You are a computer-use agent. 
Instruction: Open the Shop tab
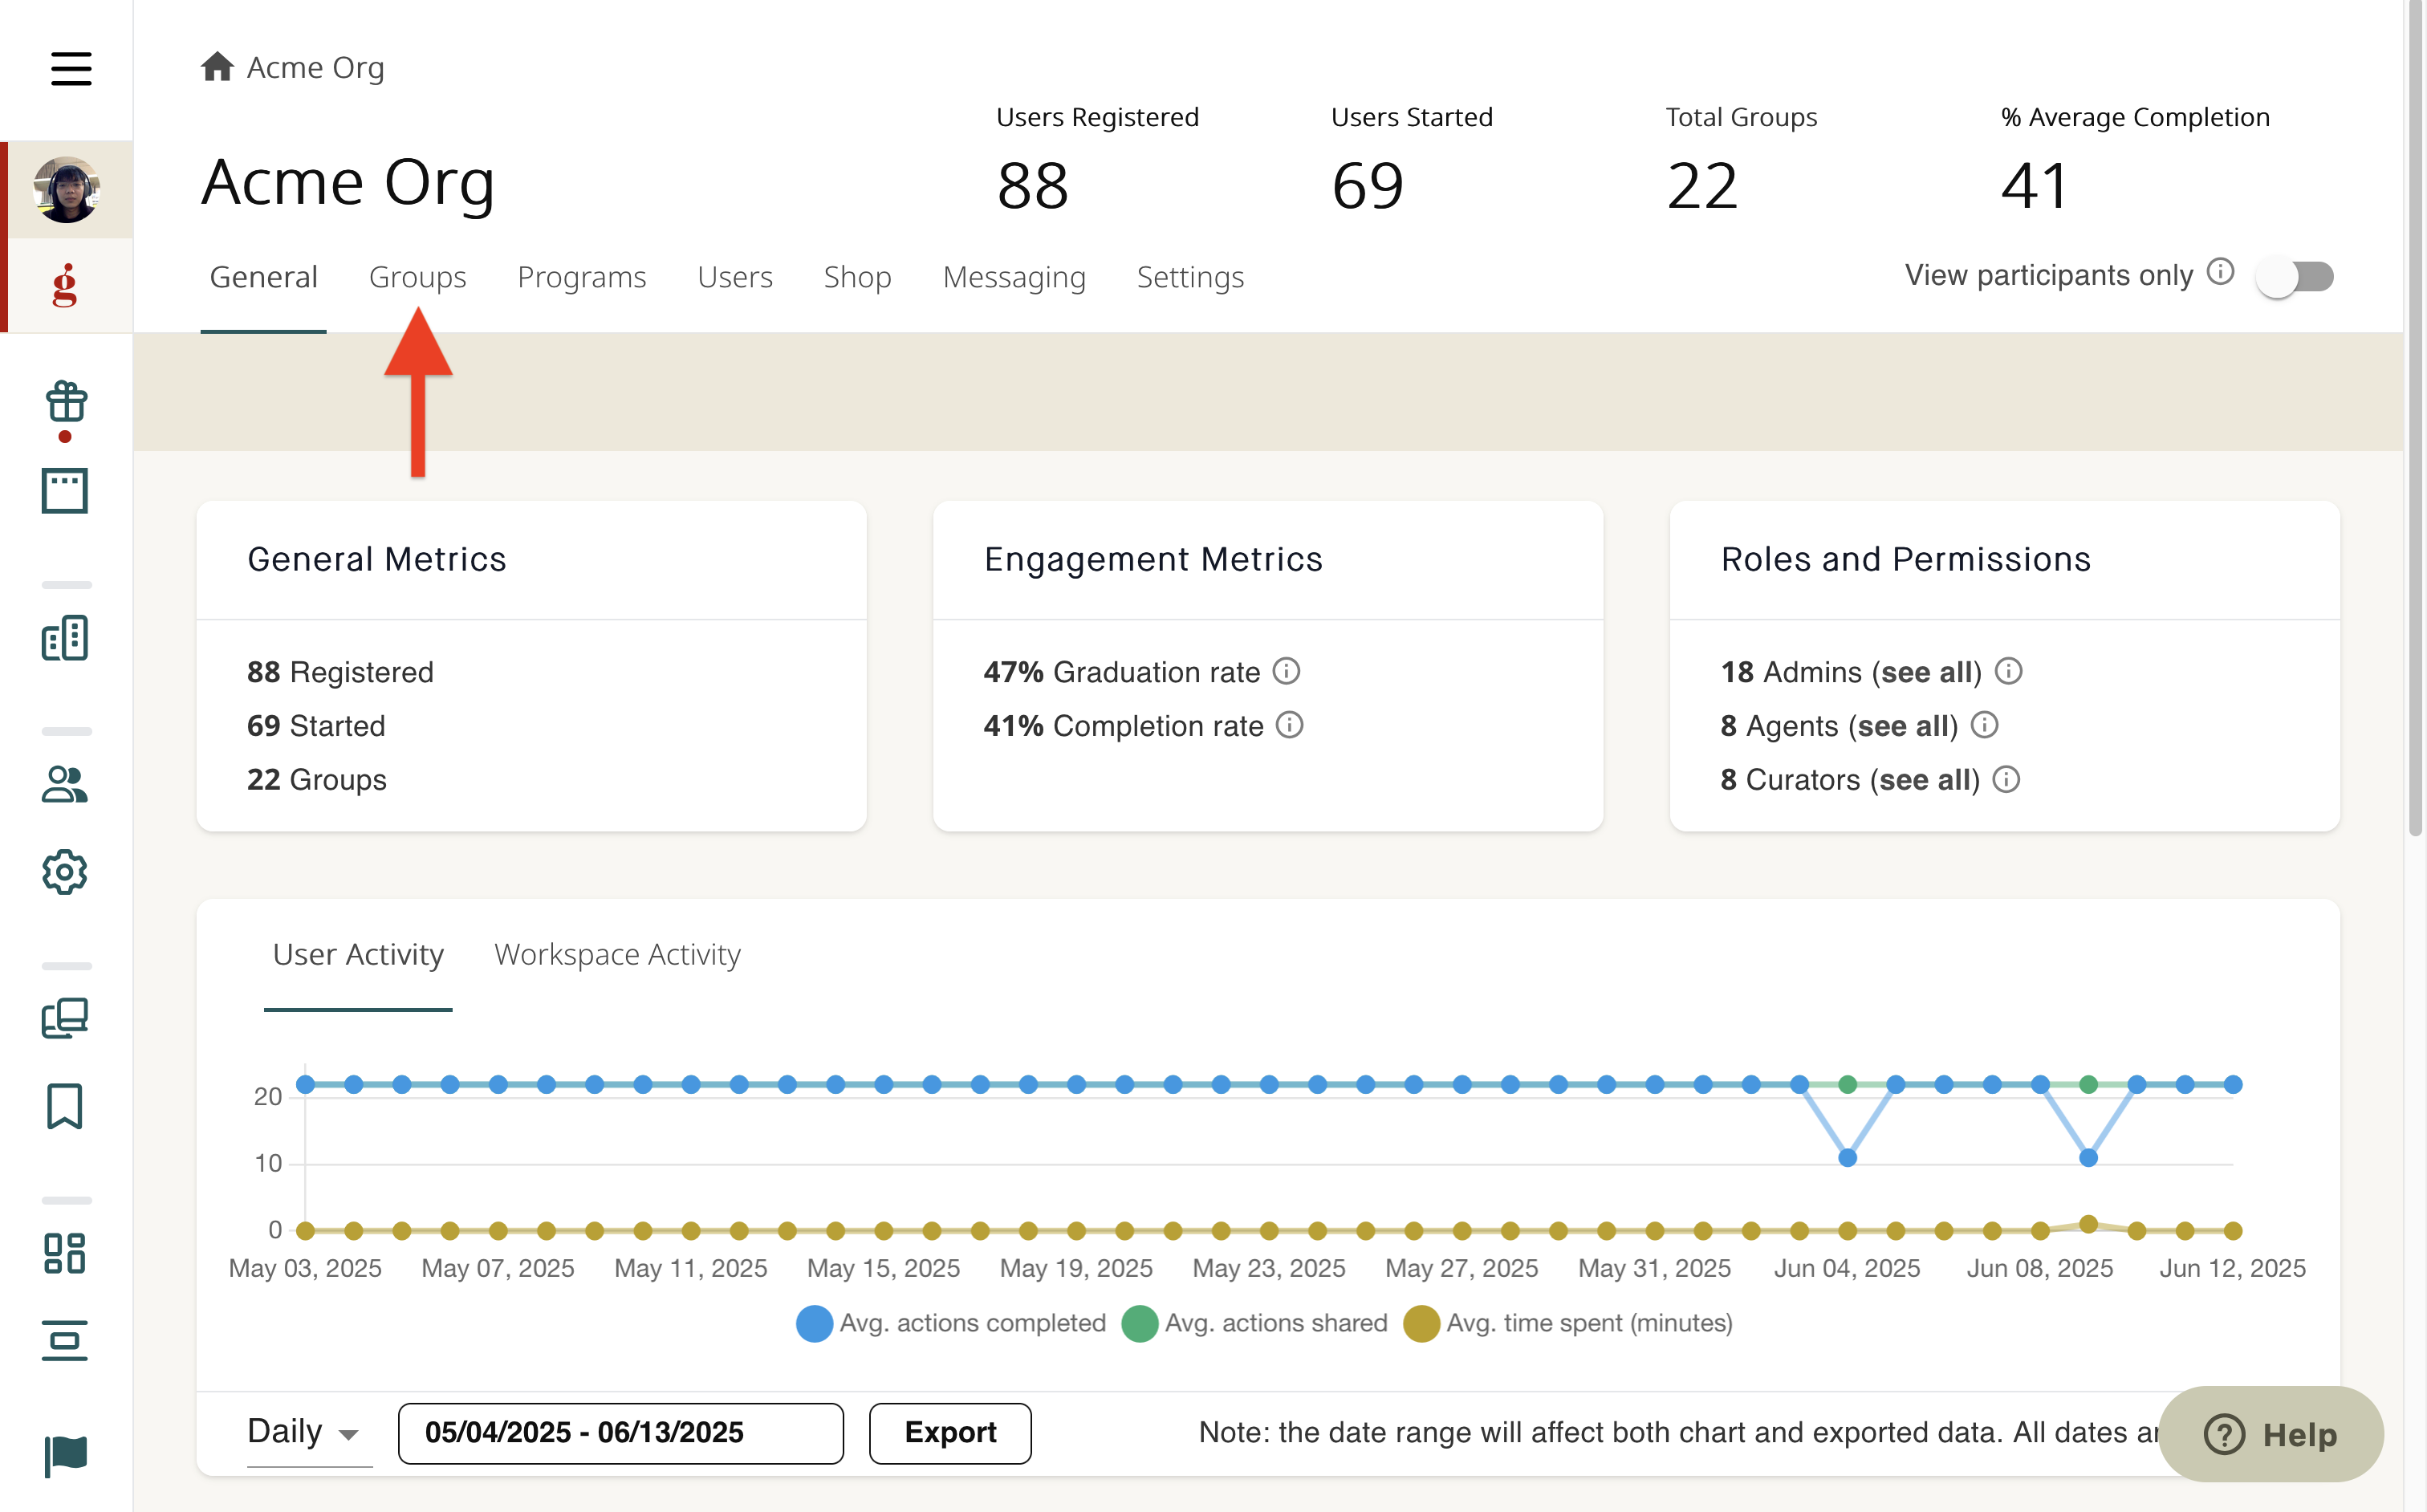click(857, 277)
